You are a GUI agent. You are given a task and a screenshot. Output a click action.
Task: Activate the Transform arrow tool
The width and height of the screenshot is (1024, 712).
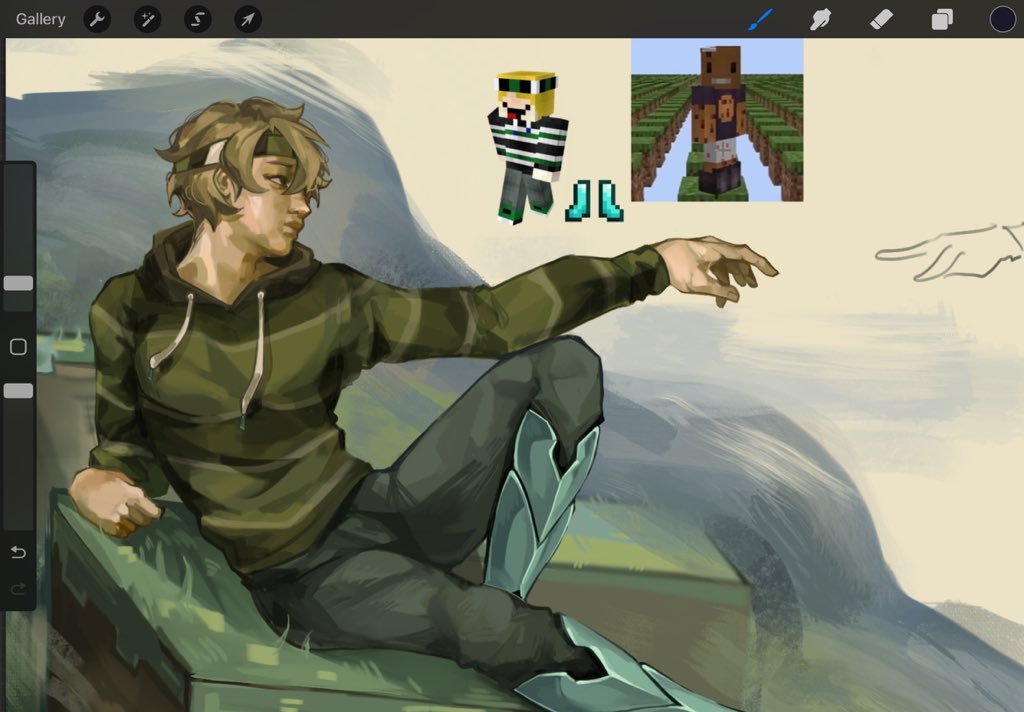coord(247,18)
